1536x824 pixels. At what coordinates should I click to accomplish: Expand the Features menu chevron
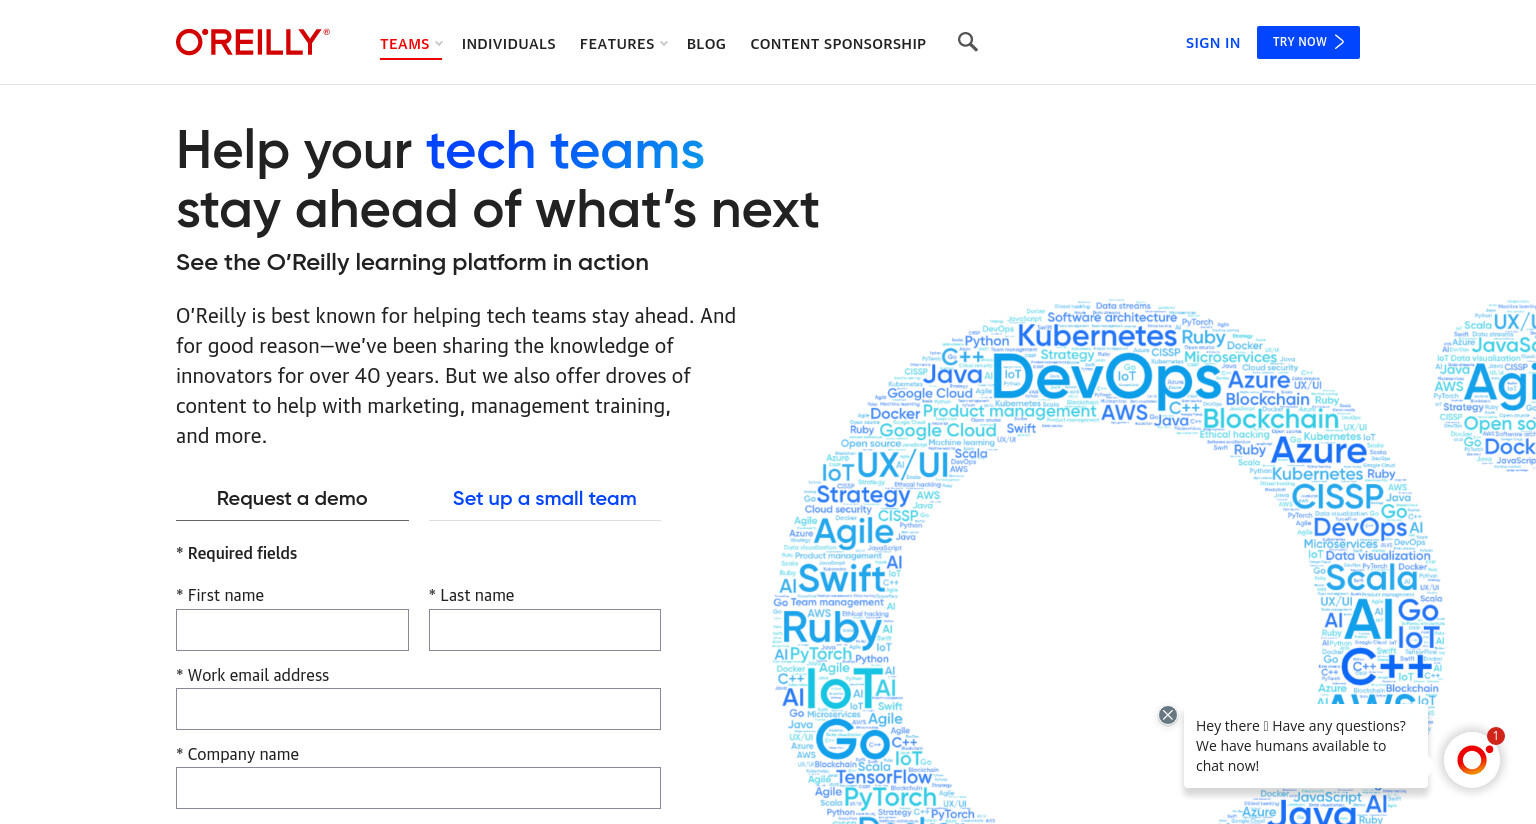[x=663, y=44]
